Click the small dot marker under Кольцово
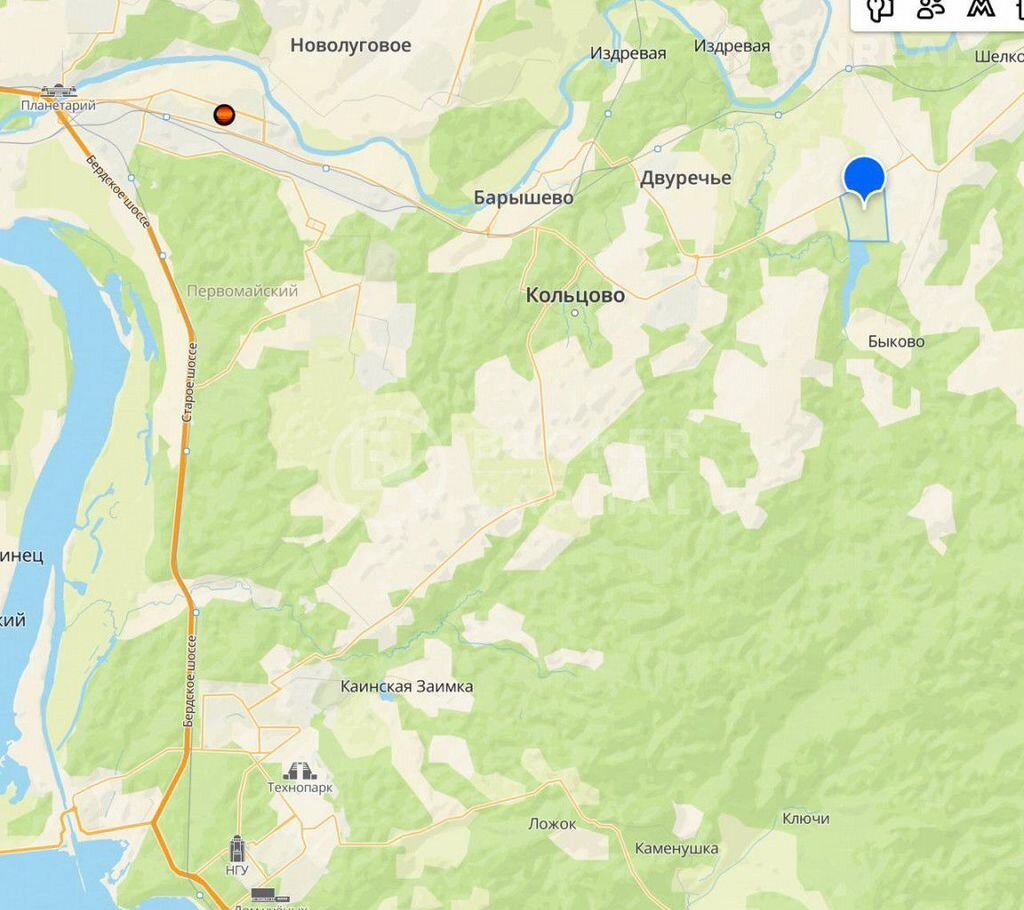Image resolution: width=1024 pixels, height=910 pixels. [x=575, y=313]
